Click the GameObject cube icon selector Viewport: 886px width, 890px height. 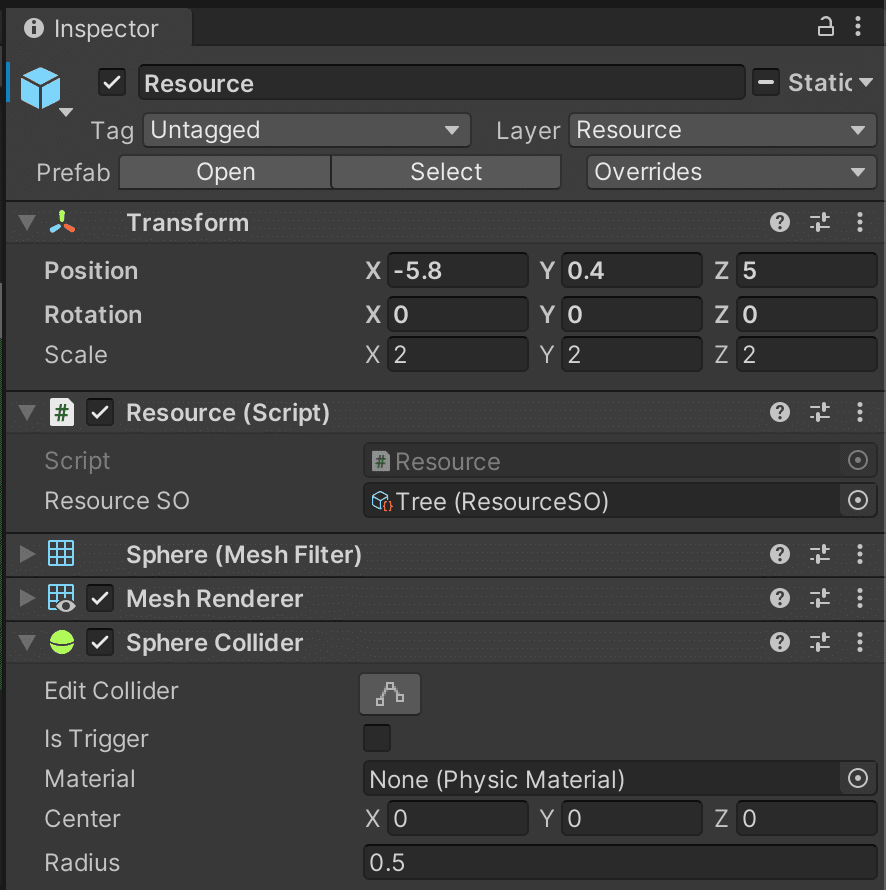point(45,90)
